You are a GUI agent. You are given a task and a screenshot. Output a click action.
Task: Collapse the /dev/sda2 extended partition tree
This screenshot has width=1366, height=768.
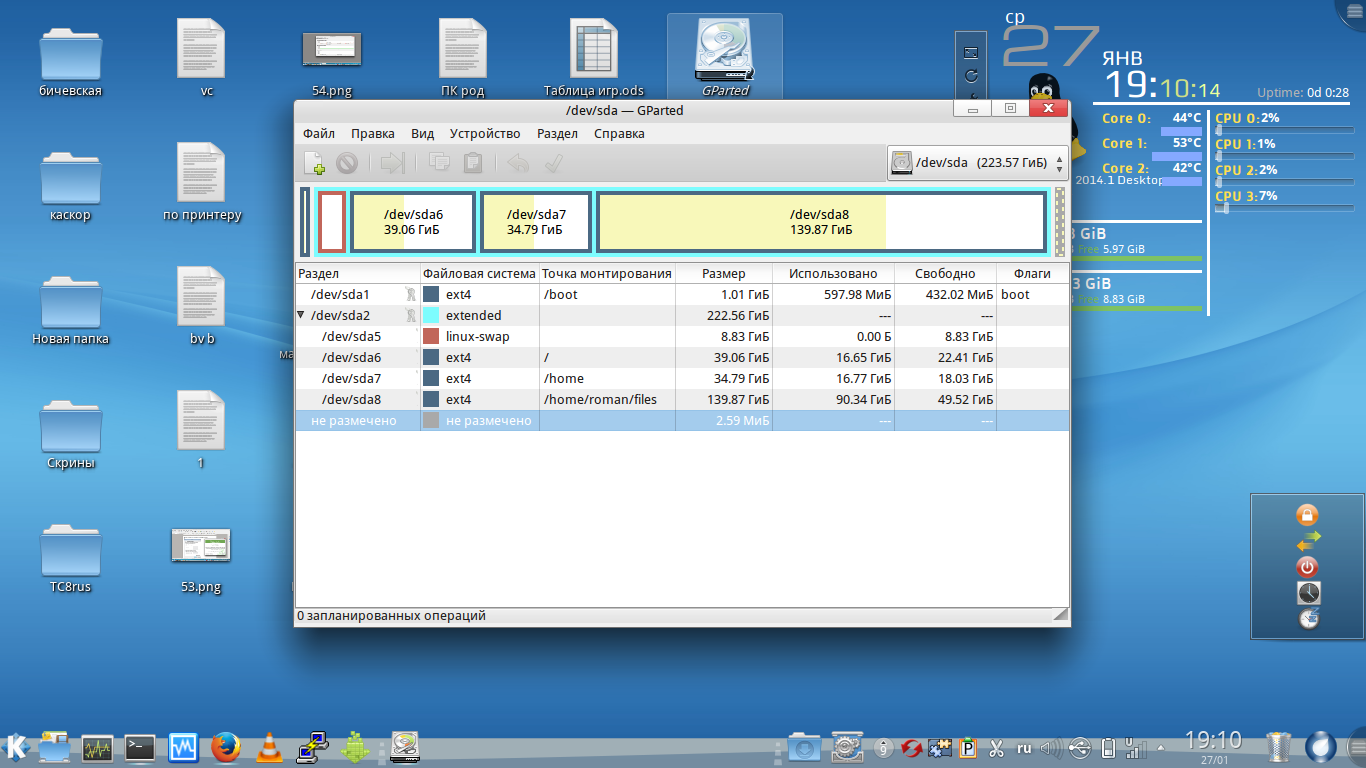(302, 316)
